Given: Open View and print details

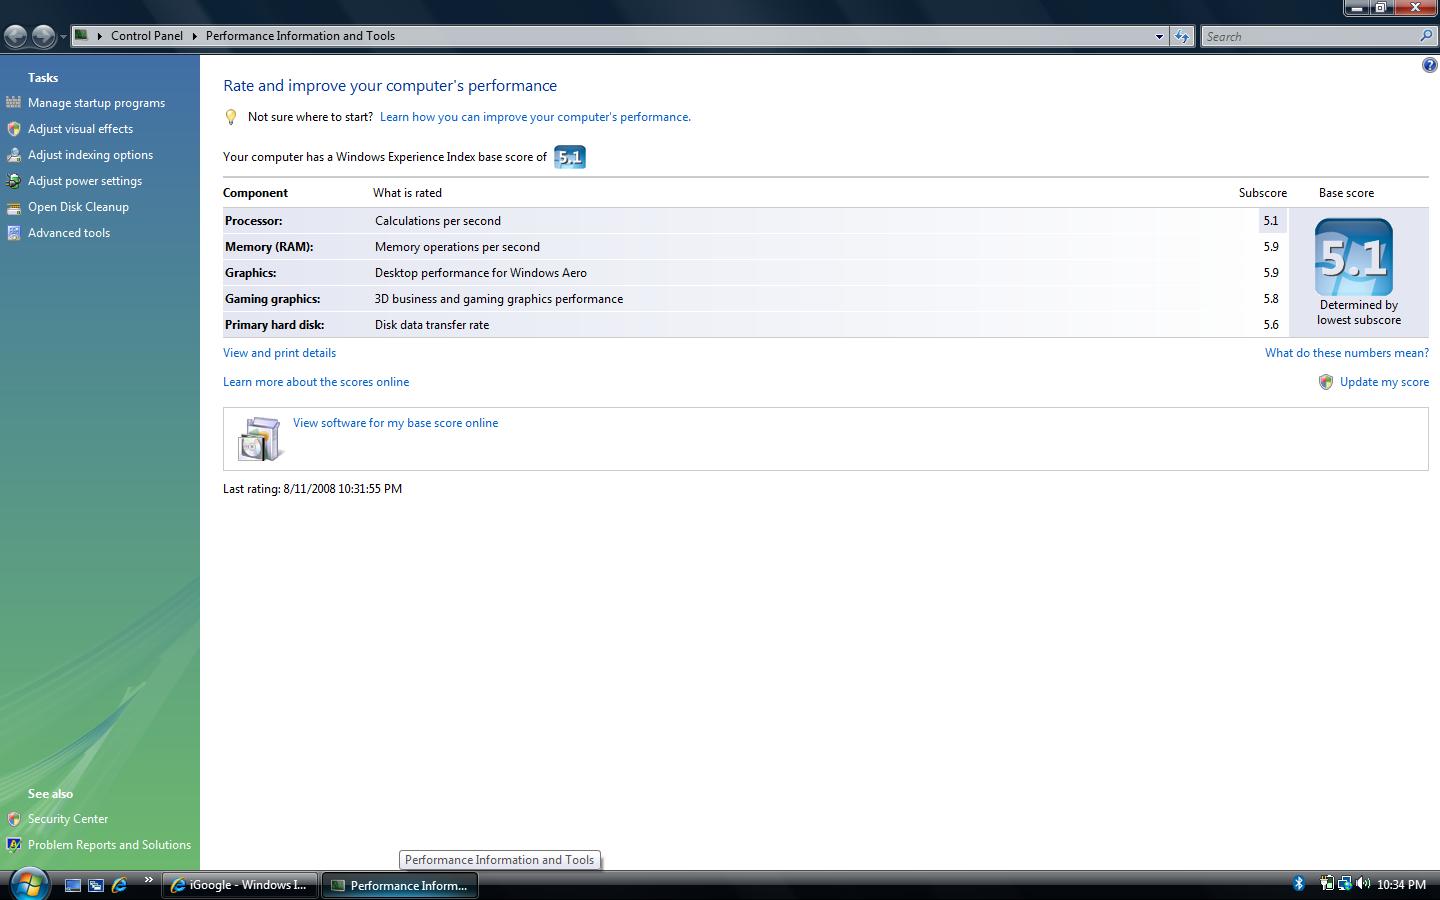Looking at the screenshot, I should (280, 353).
